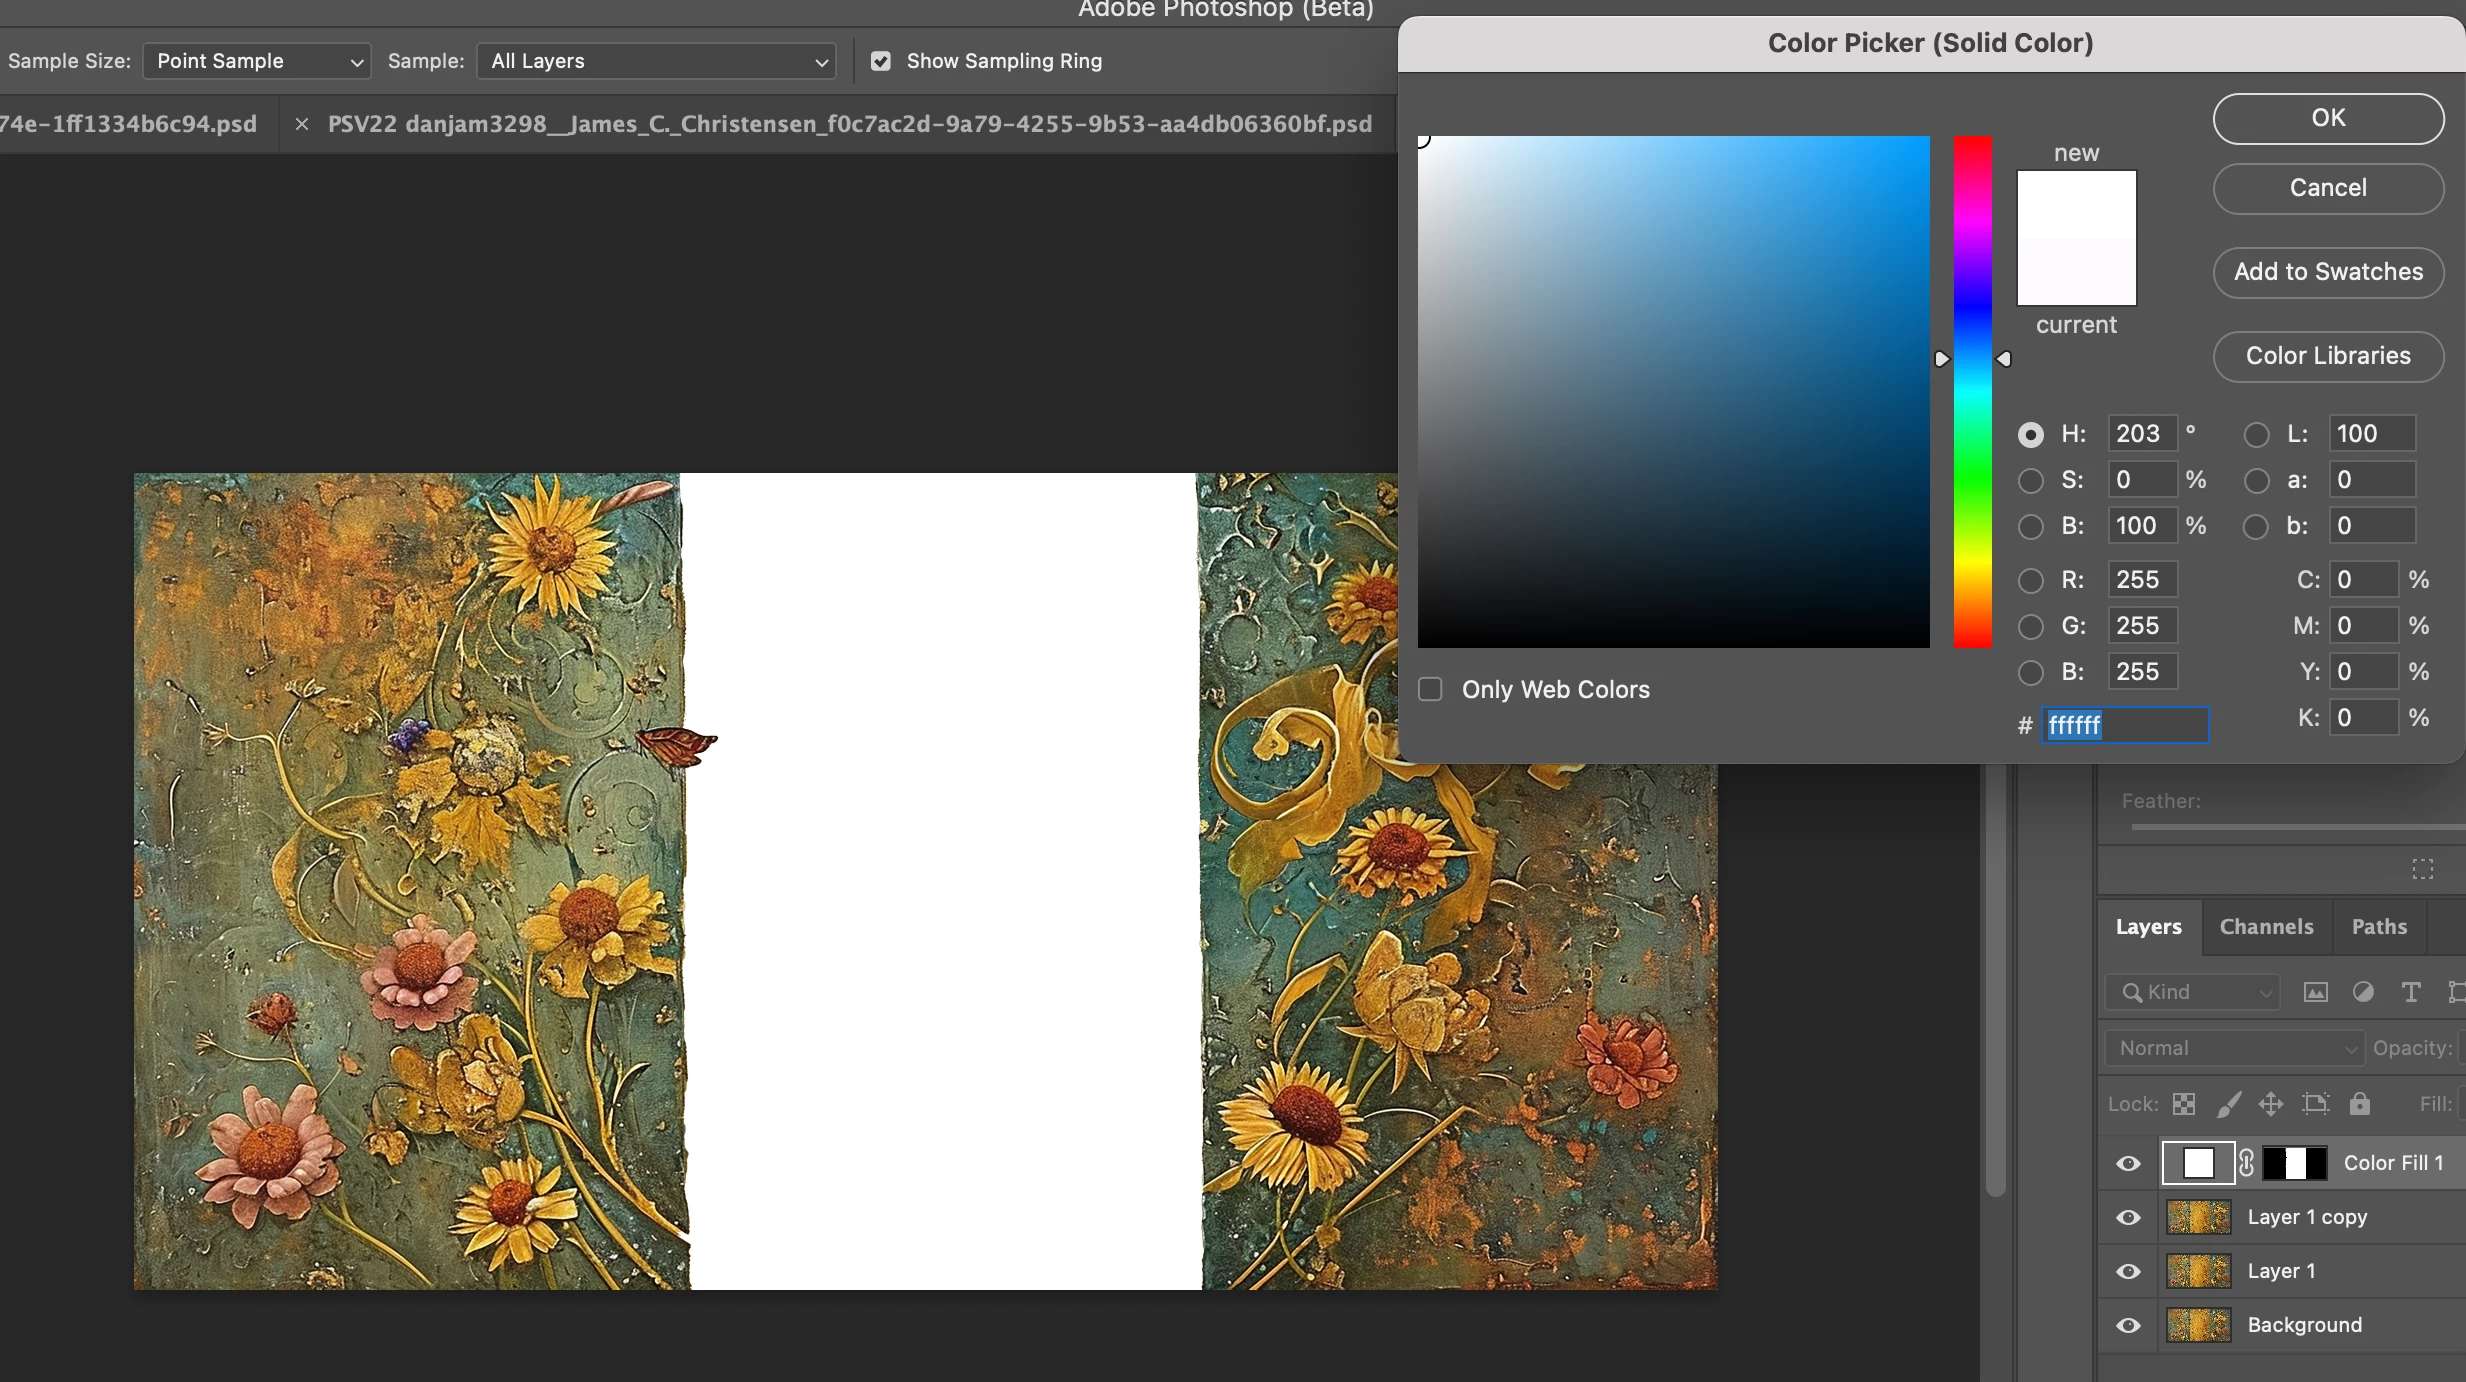The image size is (2466, 1382).
Task: Open the Sample All Layers dropdown
Action: [x=656, y=61]
